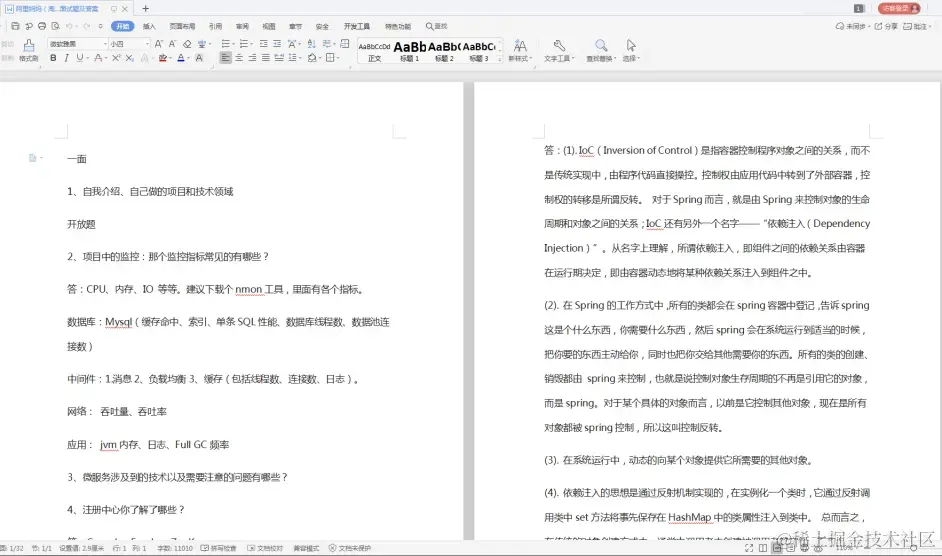Open the font size dropdown 小四

[x=147, y=44]
